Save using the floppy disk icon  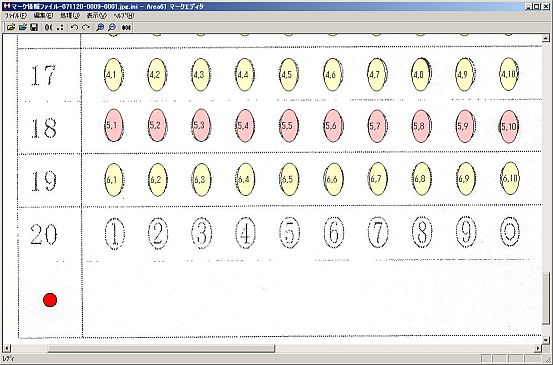[34, 27]
